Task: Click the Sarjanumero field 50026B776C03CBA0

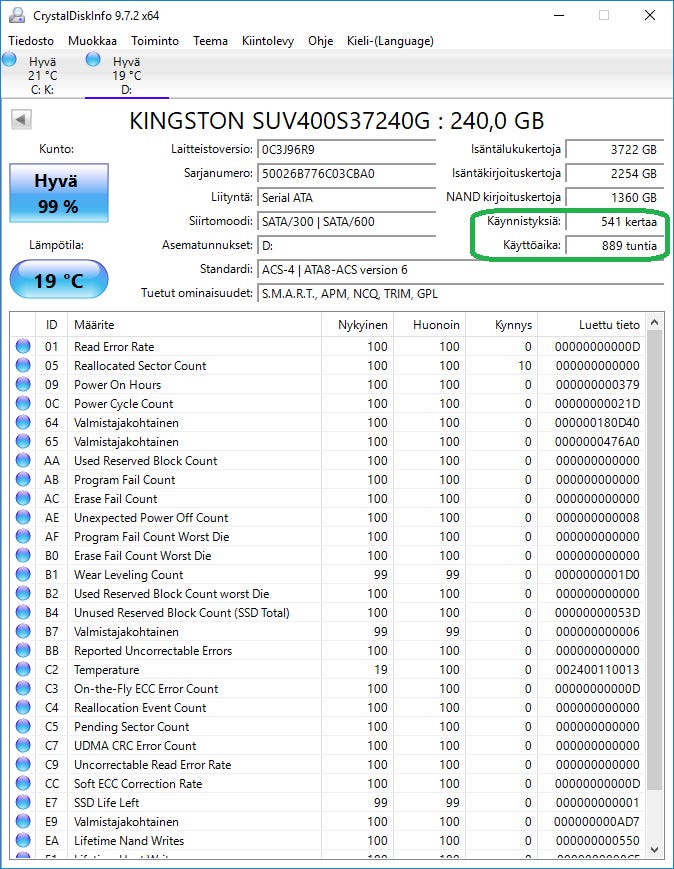Action: click(x=346, y=173)
